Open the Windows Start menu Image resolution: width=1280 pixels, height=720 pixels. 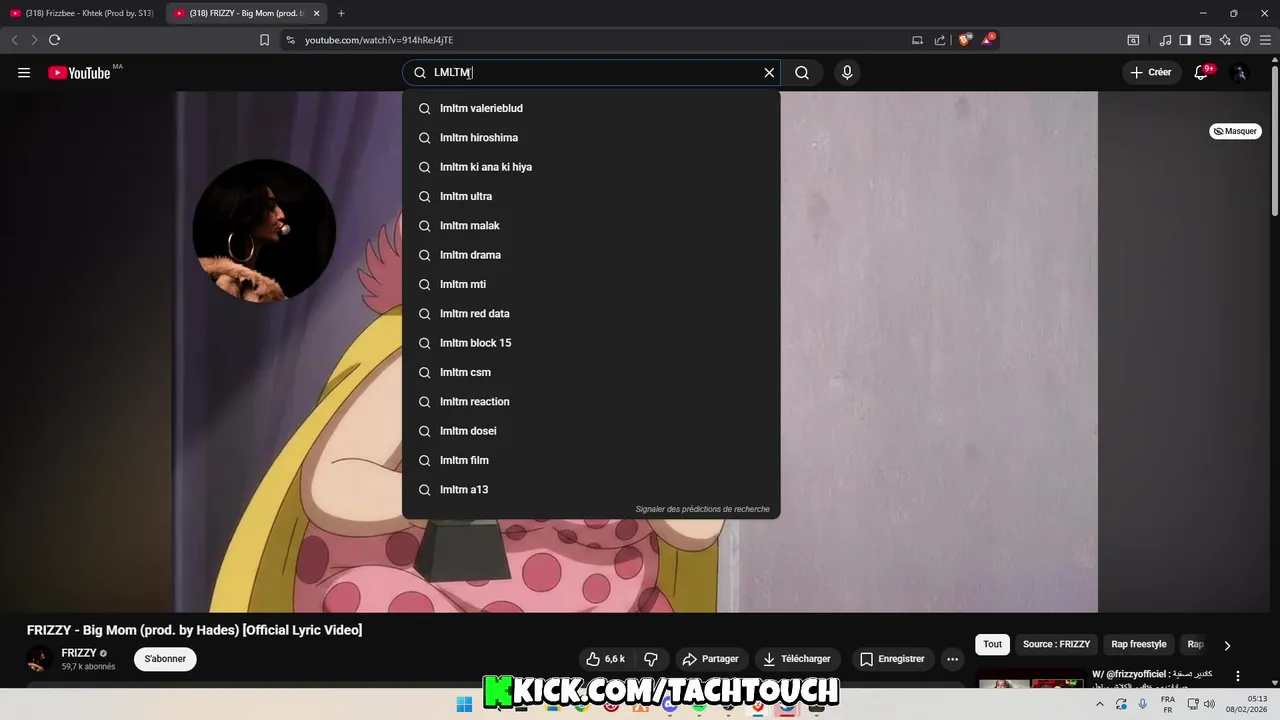(464, 705)
